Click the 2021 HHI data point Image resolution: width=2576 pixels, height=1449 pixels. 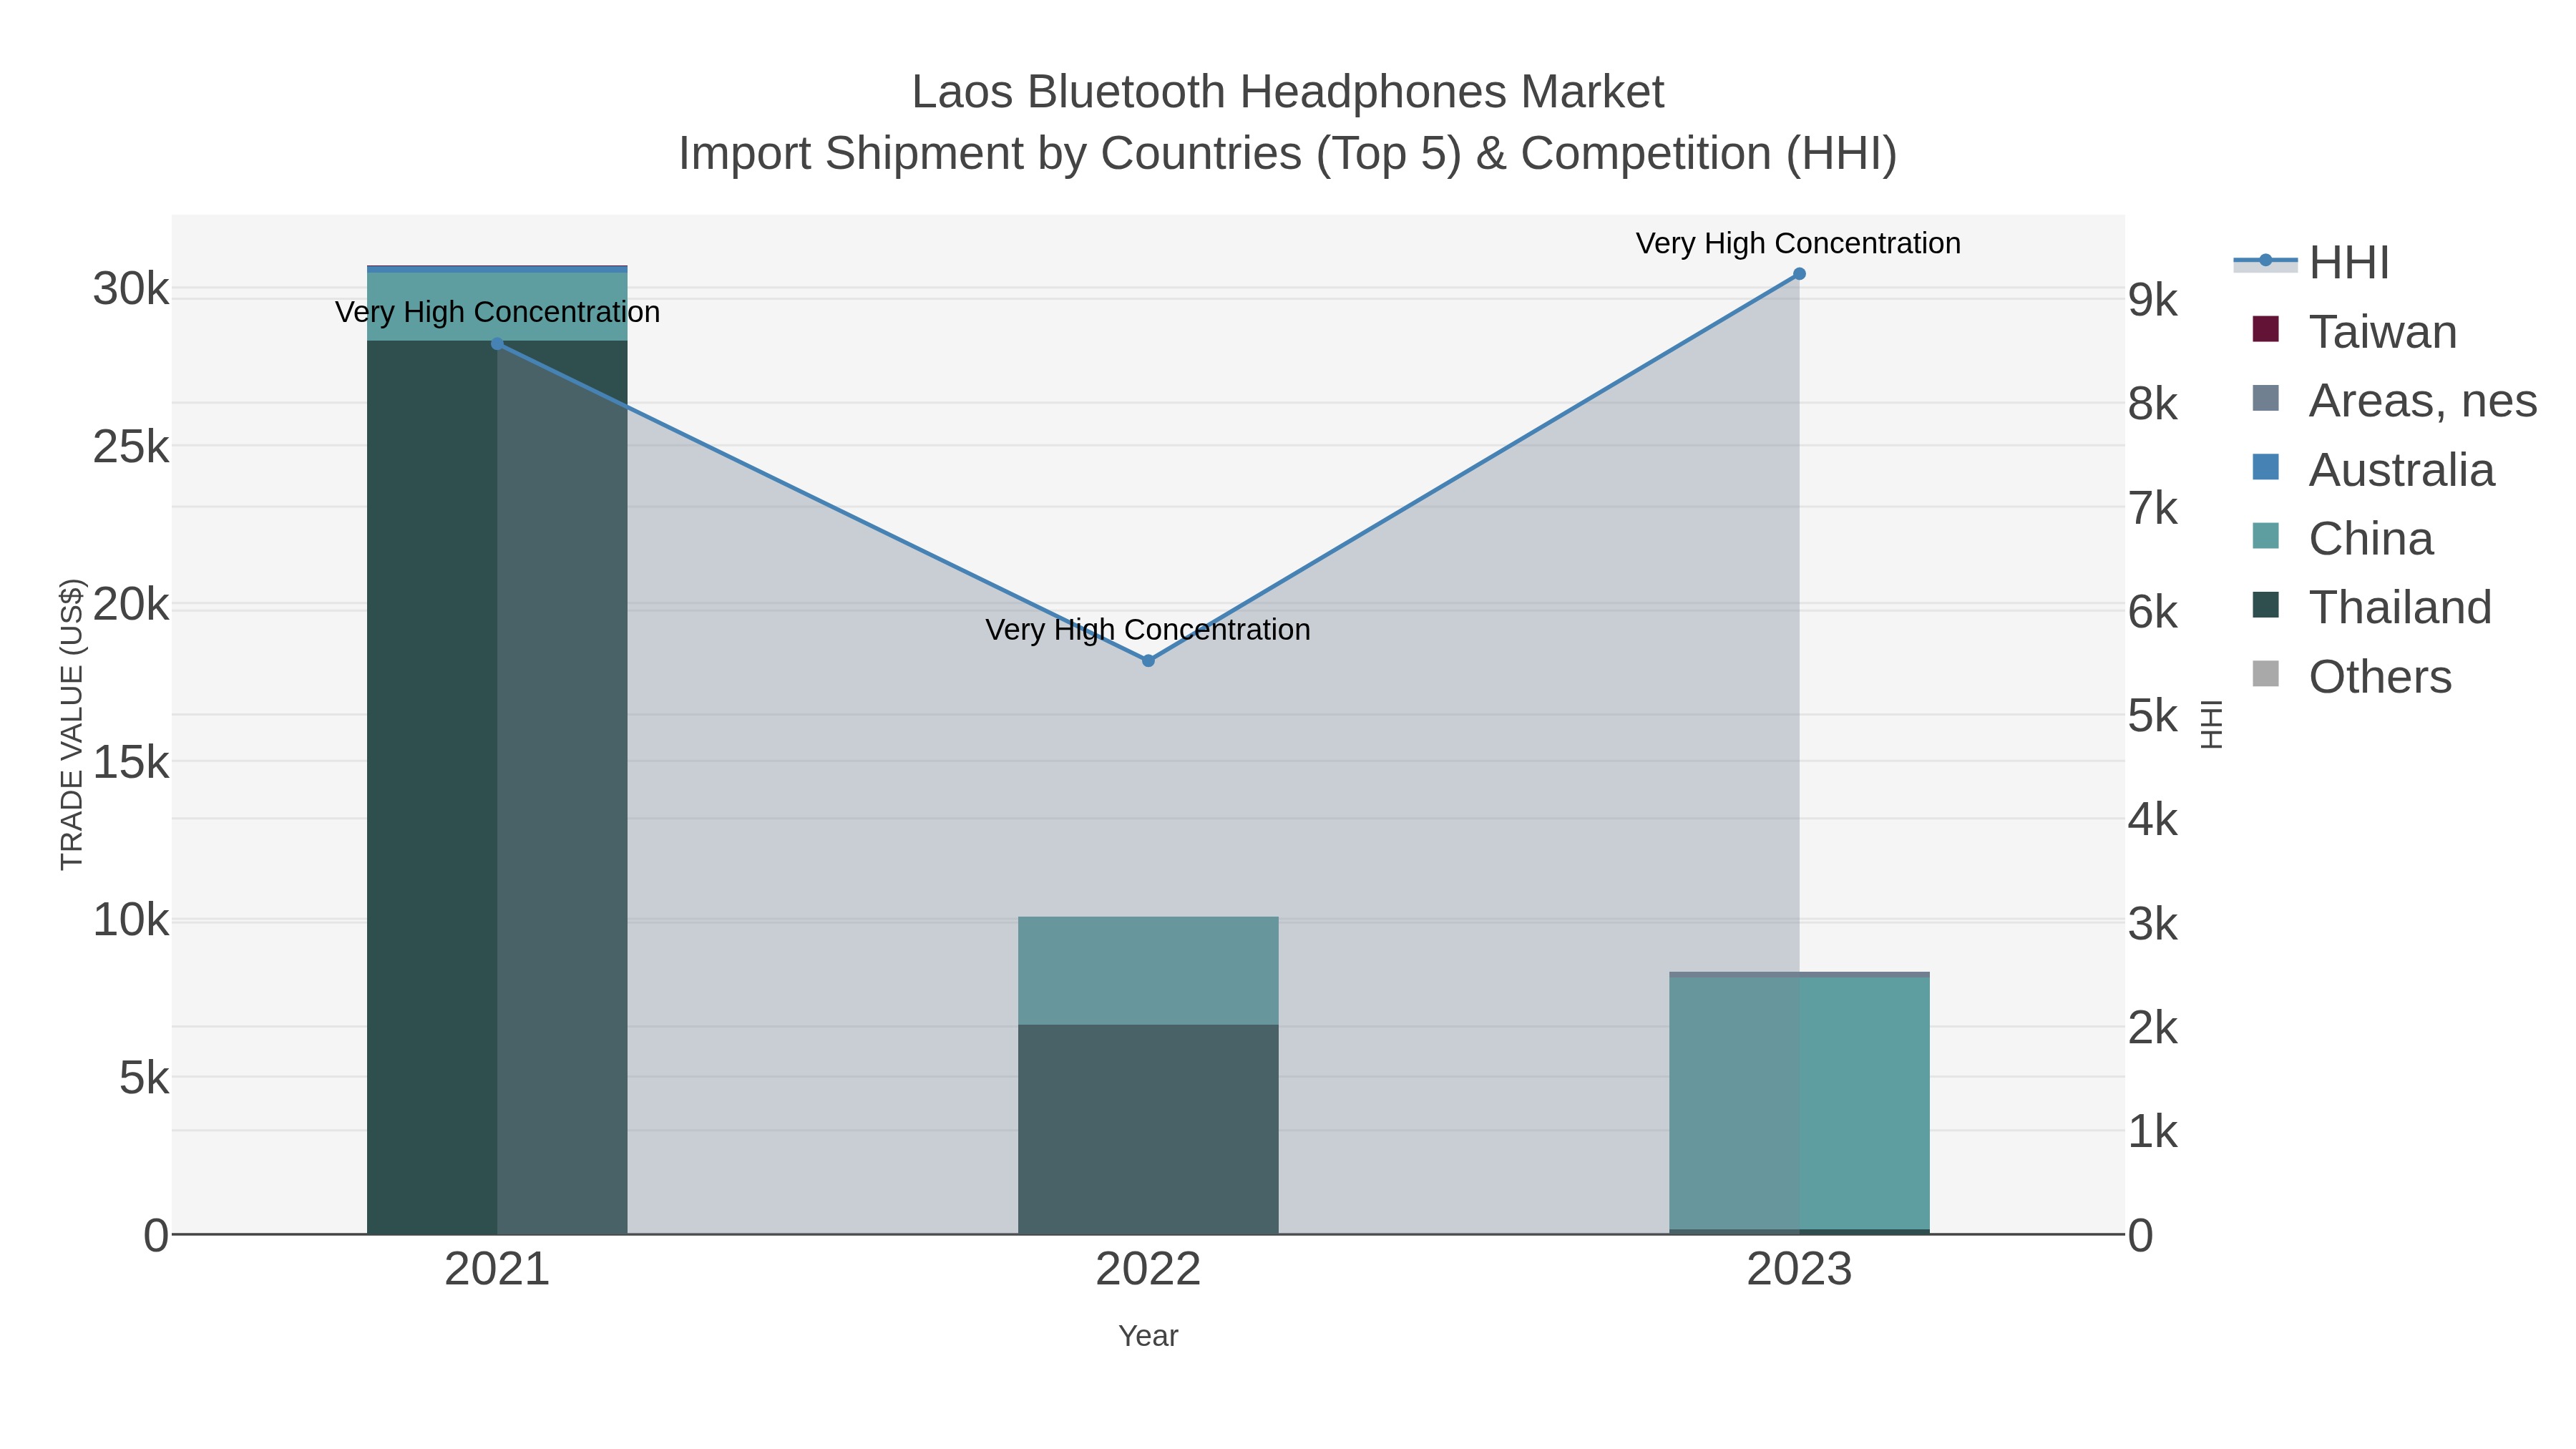click(497, 344)
